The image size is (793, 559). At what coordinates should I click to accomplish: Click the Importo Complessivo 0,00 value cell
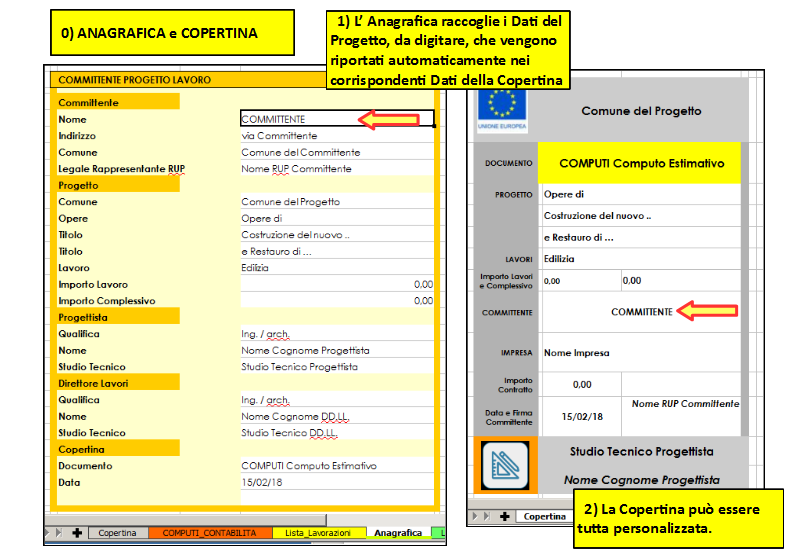(x=337, y=300)
